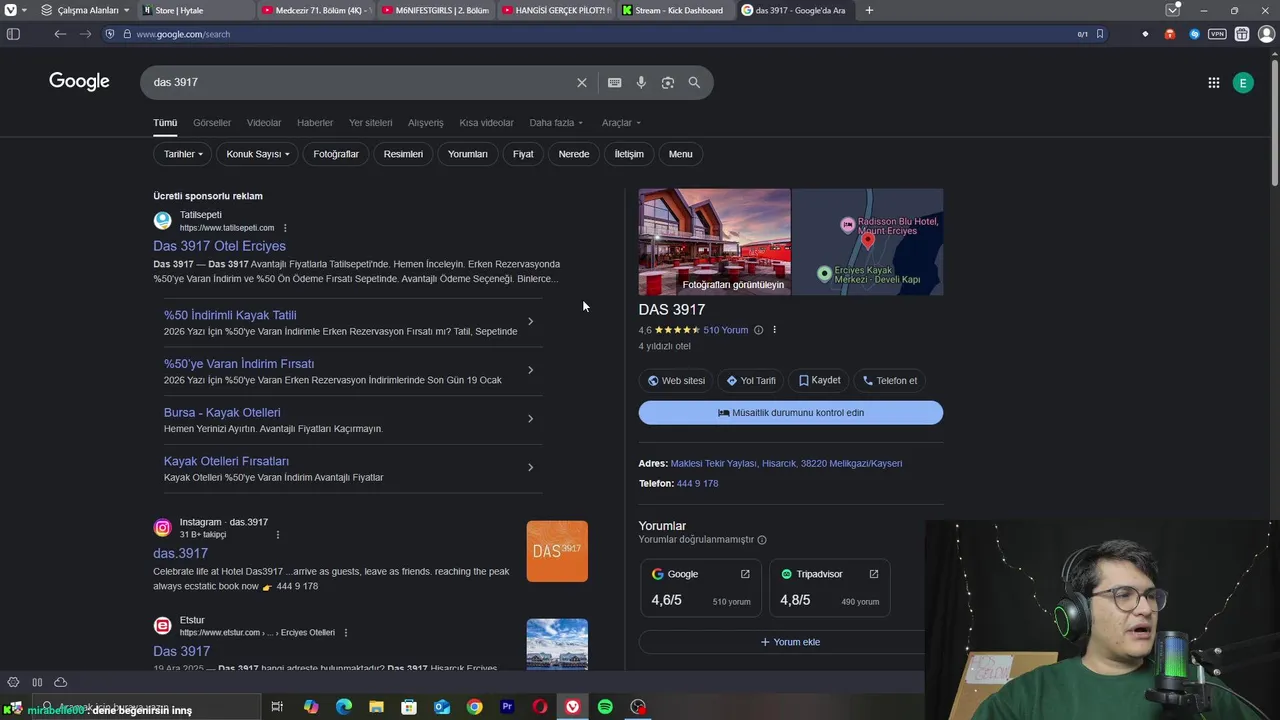Open the Daha fazla search menu
1280x720 pixels.
click(x=556, y=123)
